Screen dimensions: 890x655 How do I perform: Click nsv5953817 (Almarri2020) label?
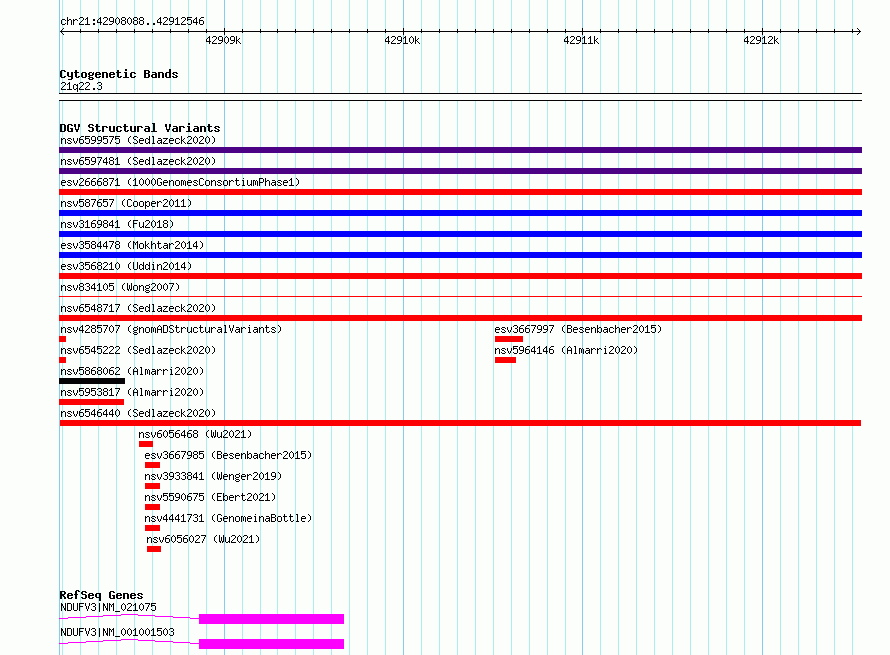(x=132, y=392)
